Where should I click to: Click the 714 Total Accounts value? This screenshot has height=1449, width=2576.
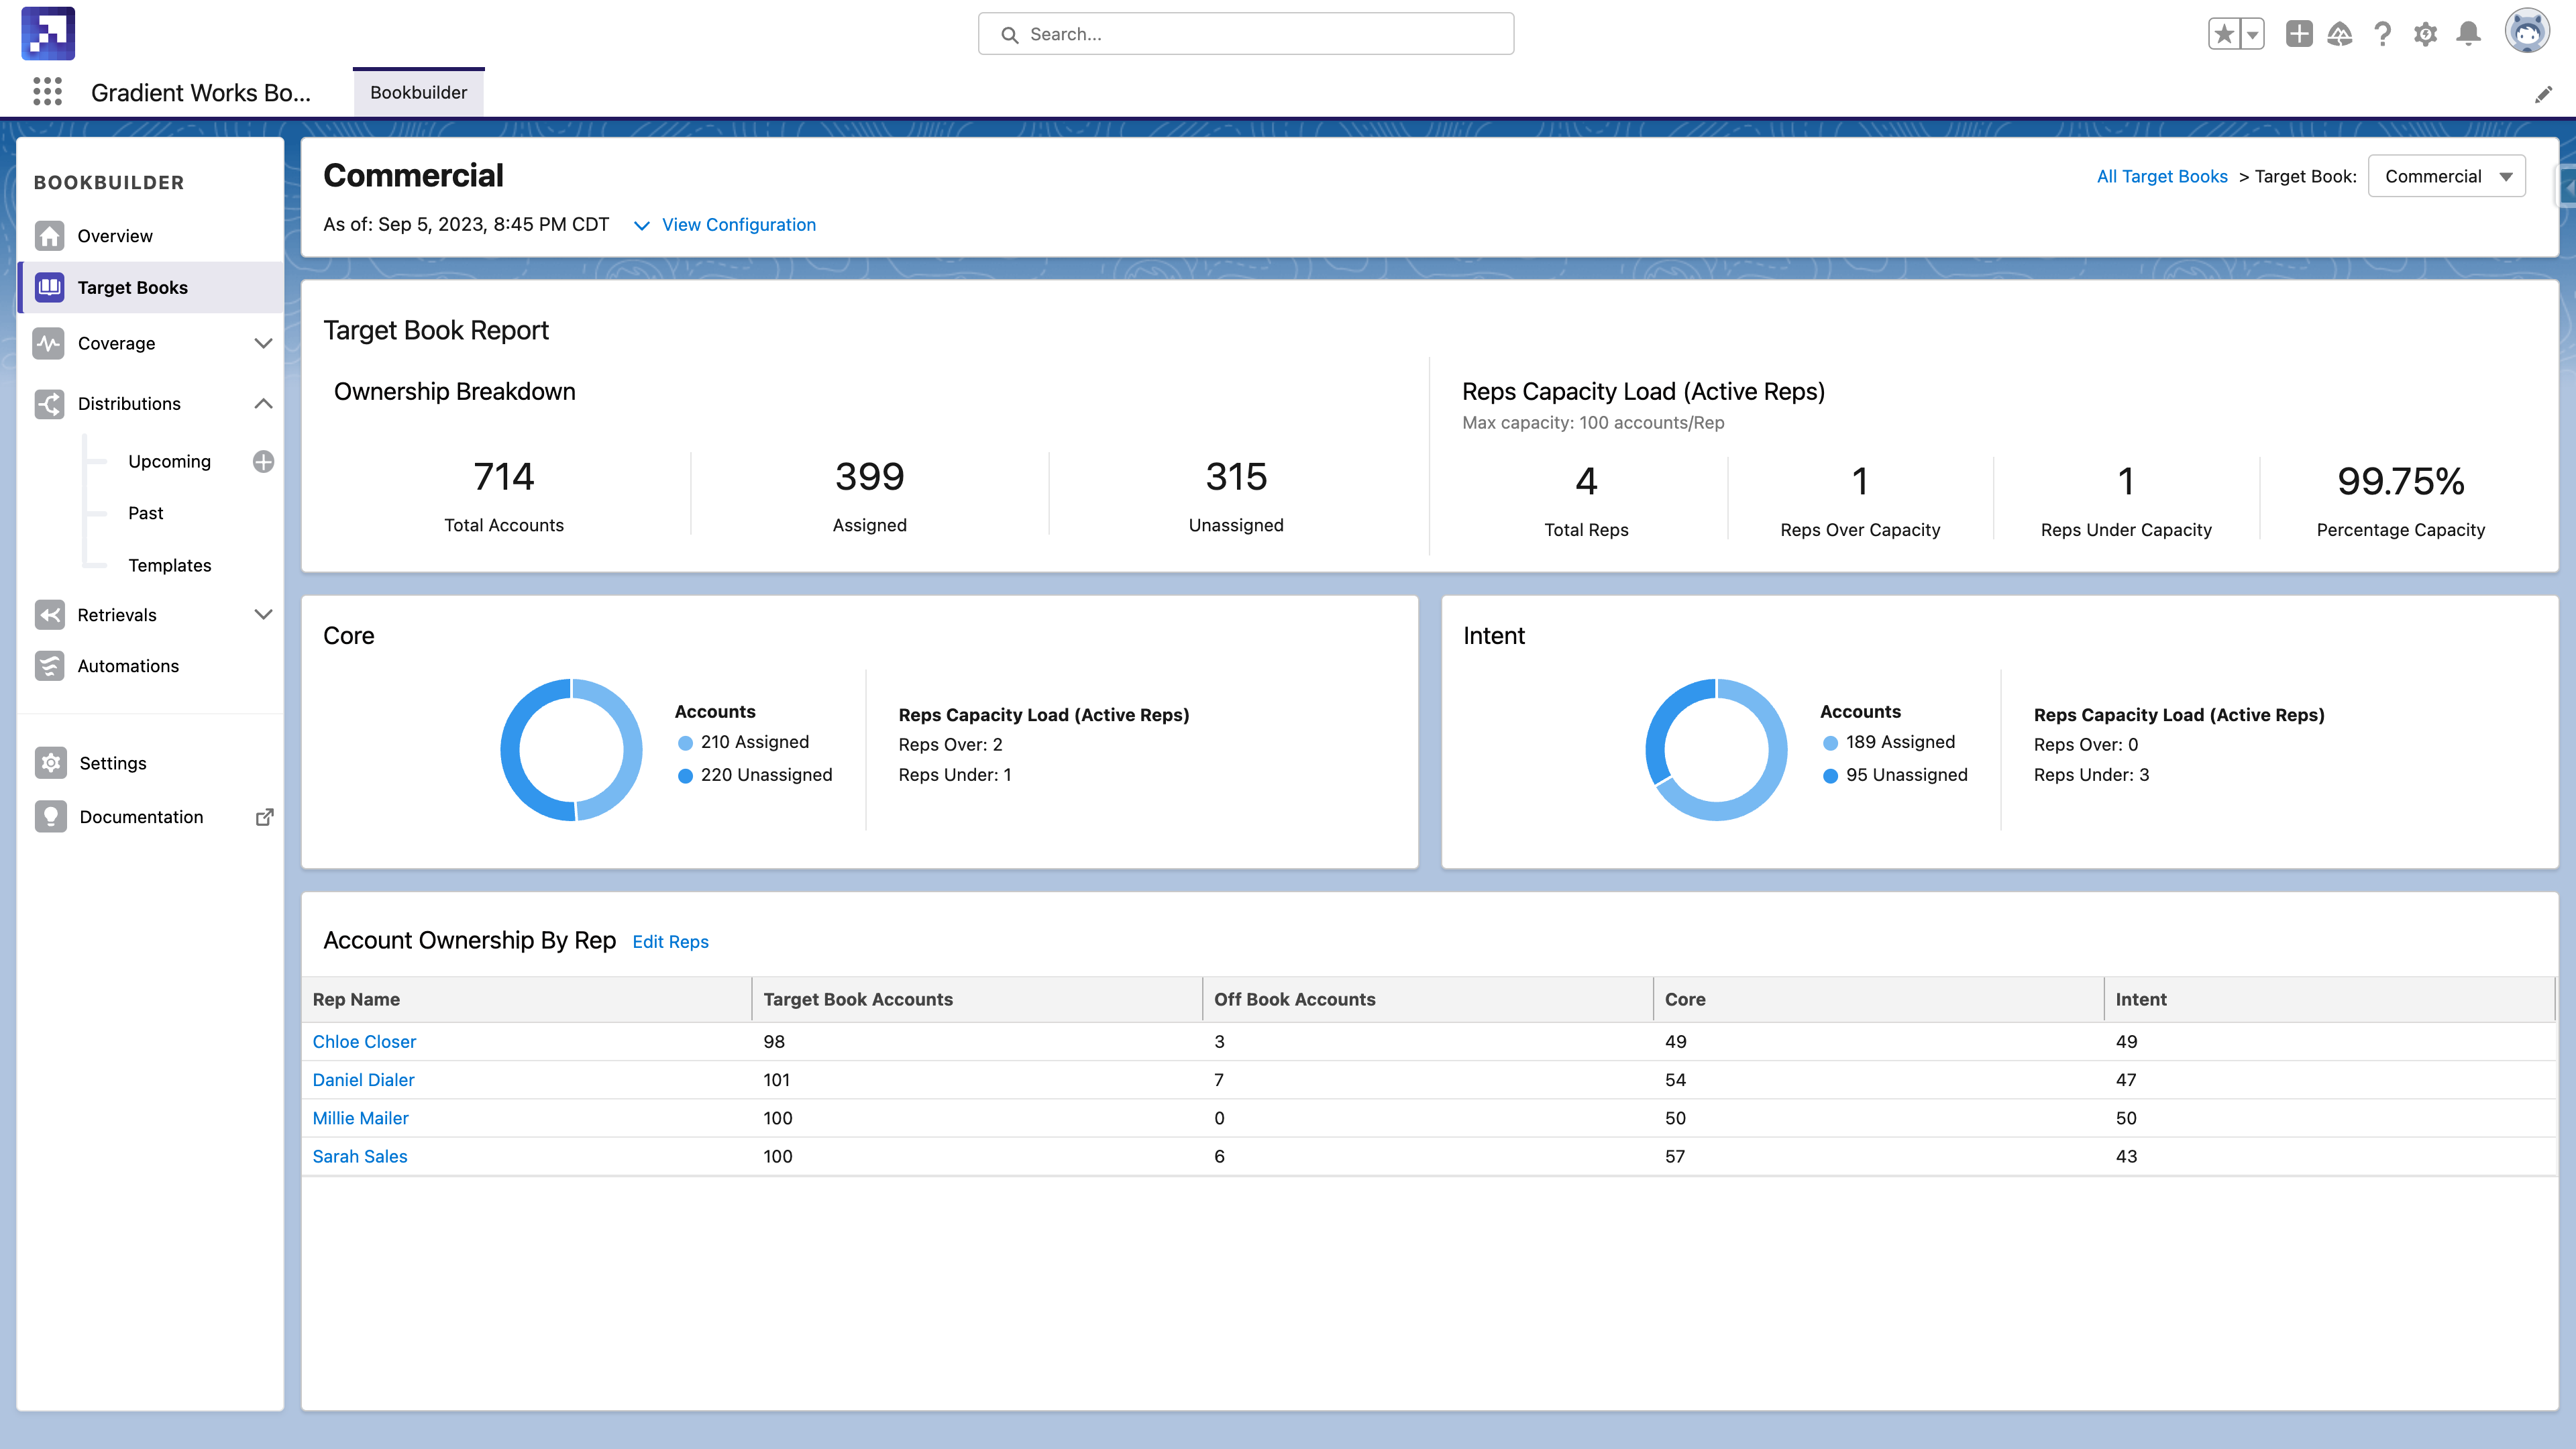[504, 477]
